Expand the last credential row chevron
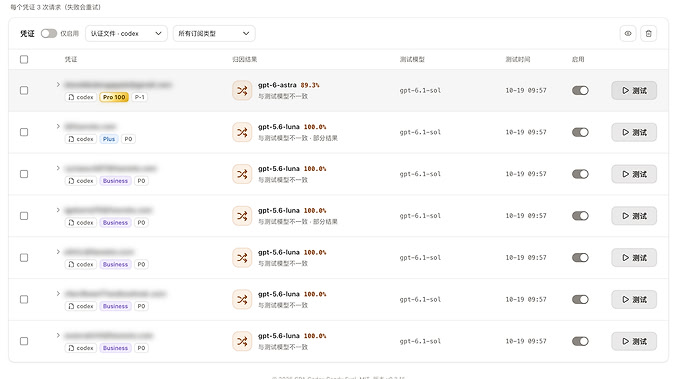The image size is (690, 379). click(58, 335)
